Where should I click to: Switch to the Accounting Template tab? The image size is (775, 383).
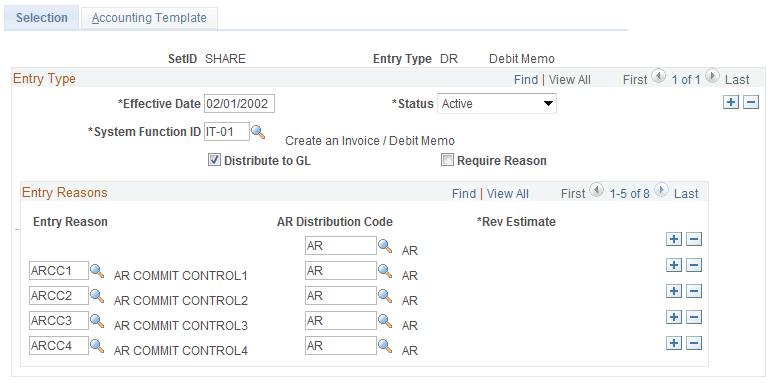tap(149, 18)
